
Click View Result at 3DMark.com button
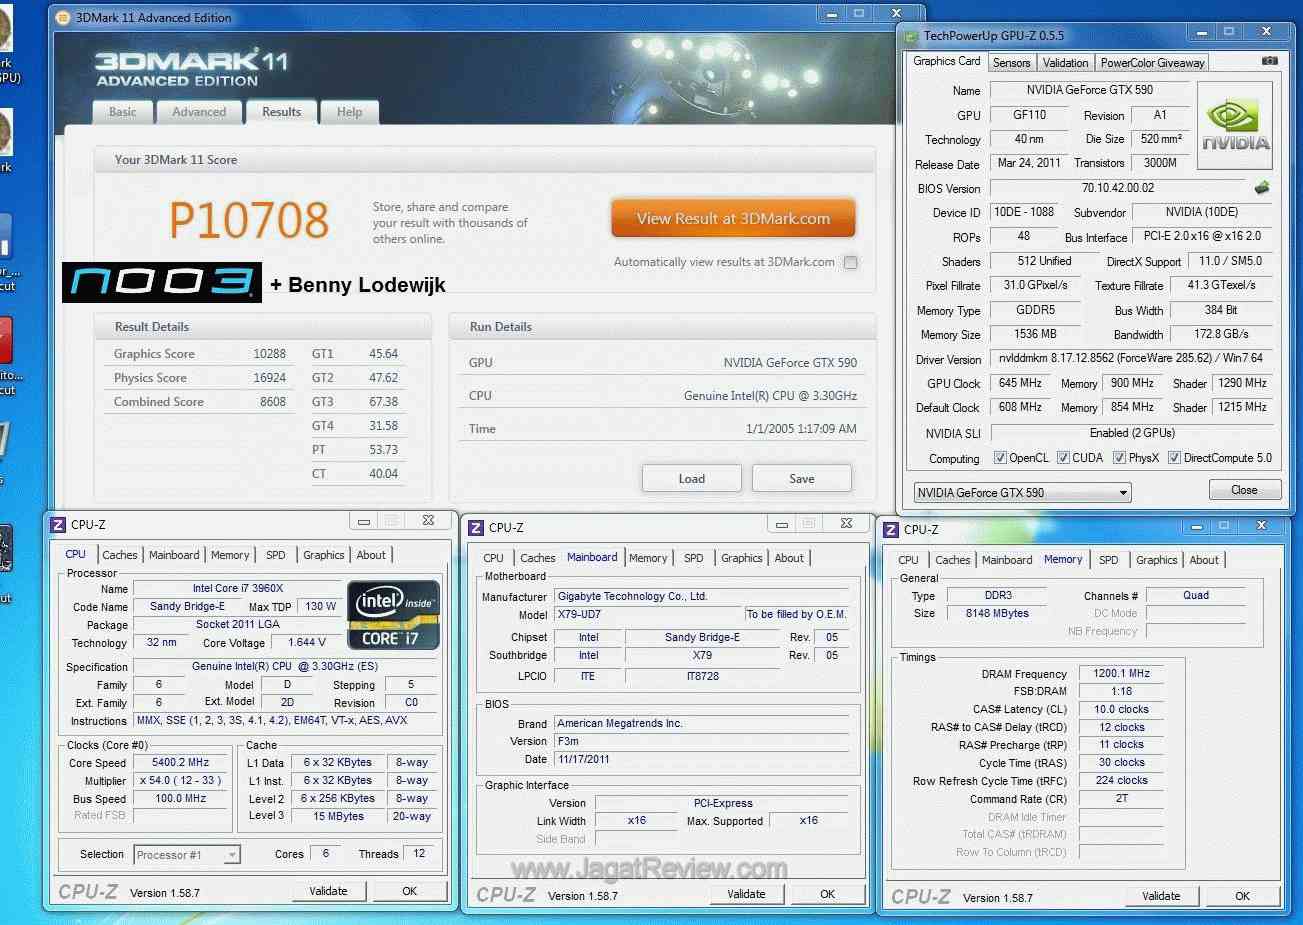pos(733,218)
